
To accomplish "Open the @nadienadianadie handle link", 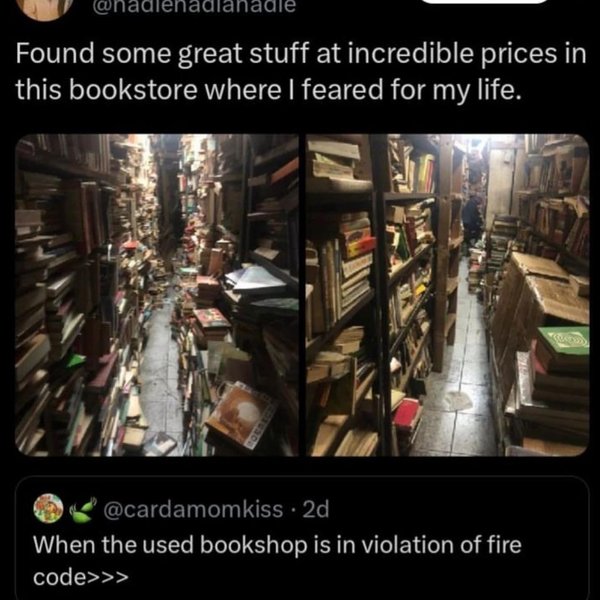I will click(x=194, y=5).
